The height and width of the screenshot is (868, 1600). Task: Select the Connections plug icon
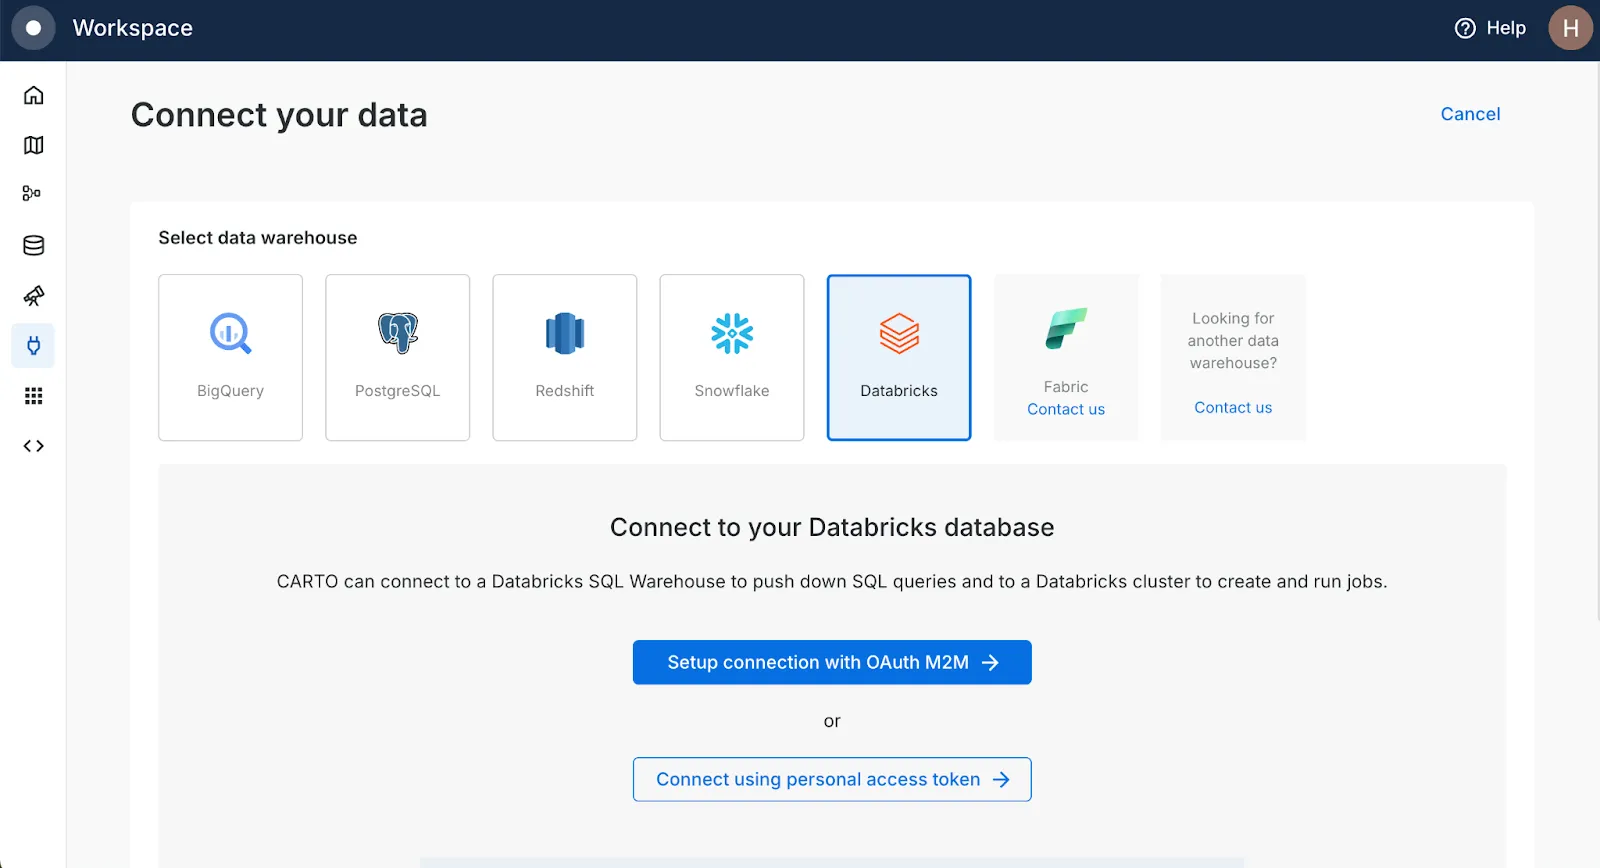pyautogui.click(x=33, y=346)
